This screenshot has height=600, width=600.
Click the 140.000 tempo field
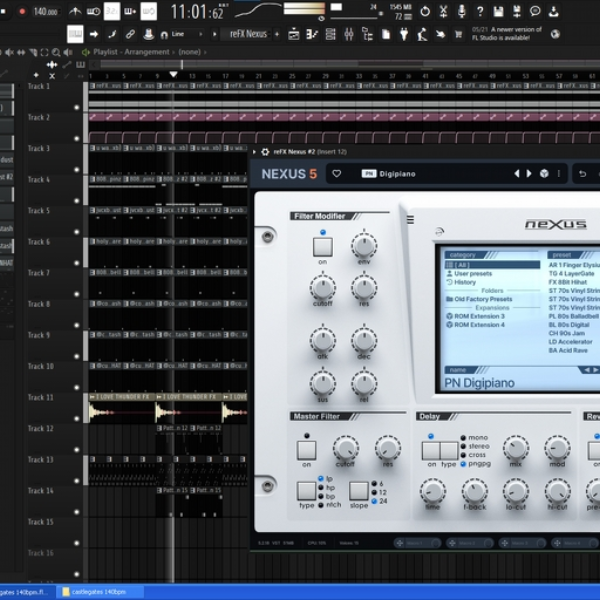point(45,11)
